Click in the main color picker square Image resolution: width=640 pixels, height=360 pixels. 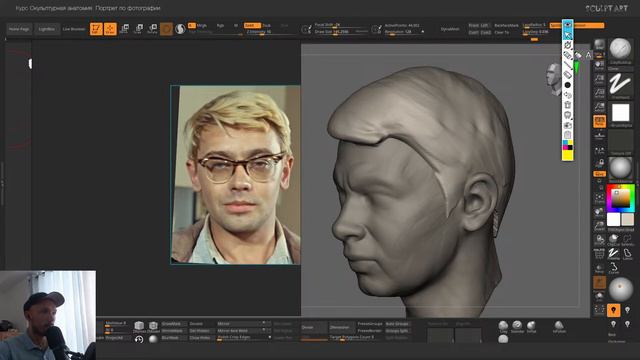620,198
